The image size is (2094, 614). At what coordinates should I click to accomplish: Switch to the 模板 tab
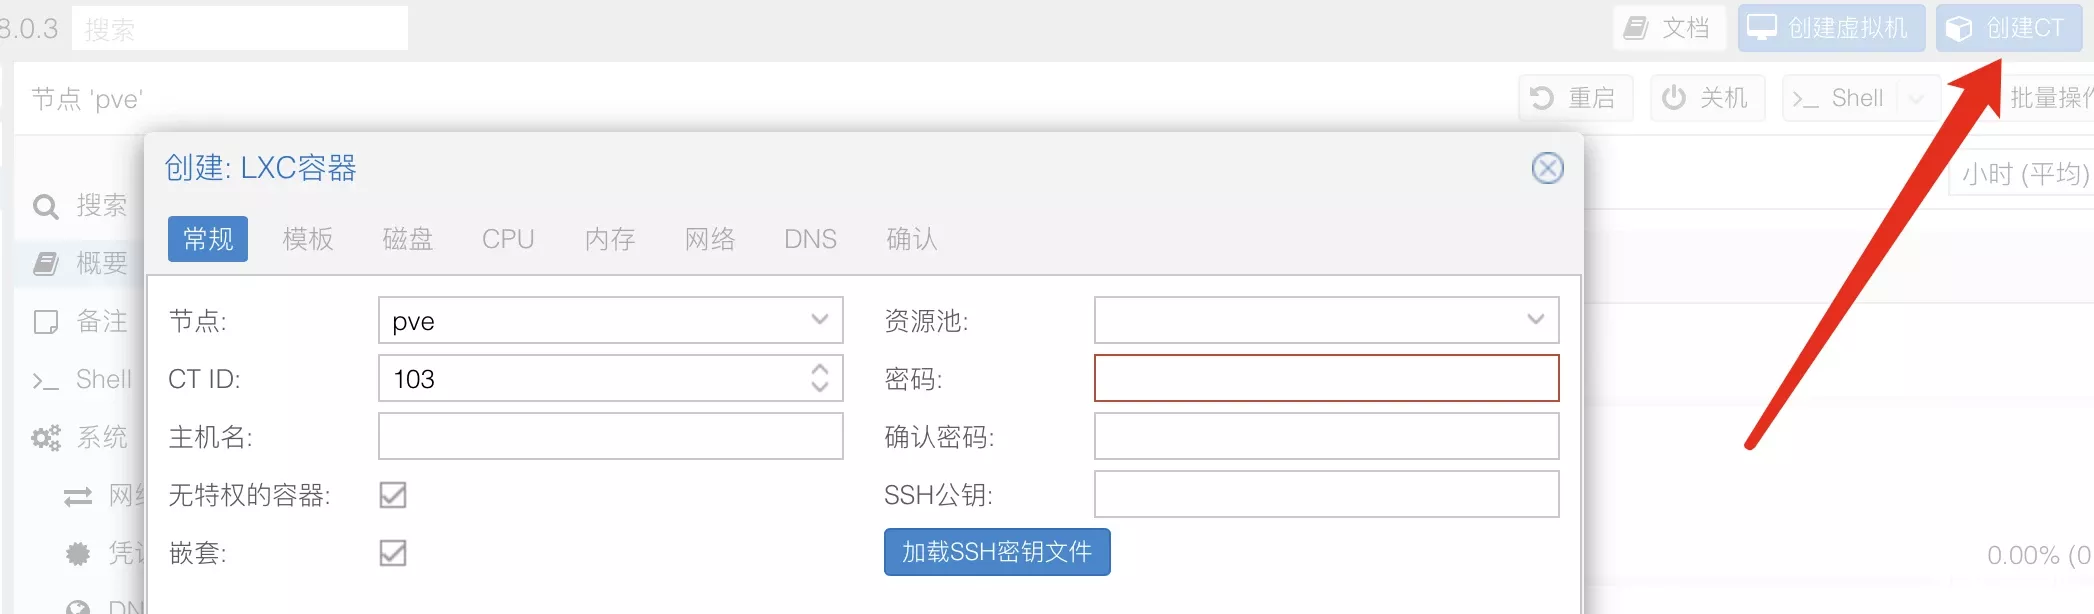[308, 239]
